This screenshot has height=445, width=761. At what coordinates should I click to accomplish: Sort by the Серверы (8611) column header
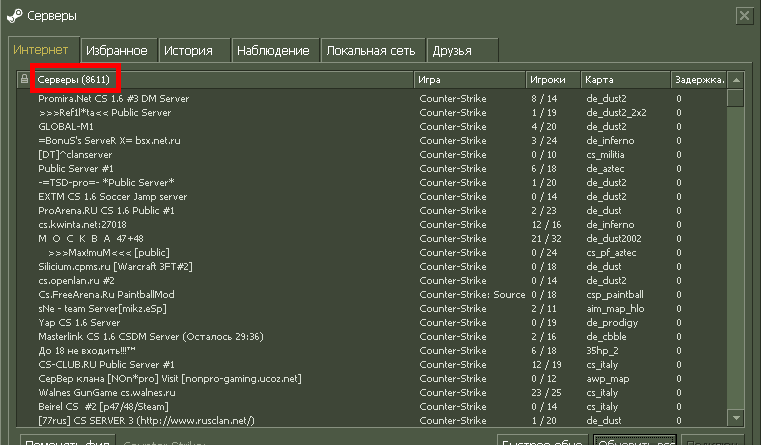pyautogui.click(x=223, y=80)
